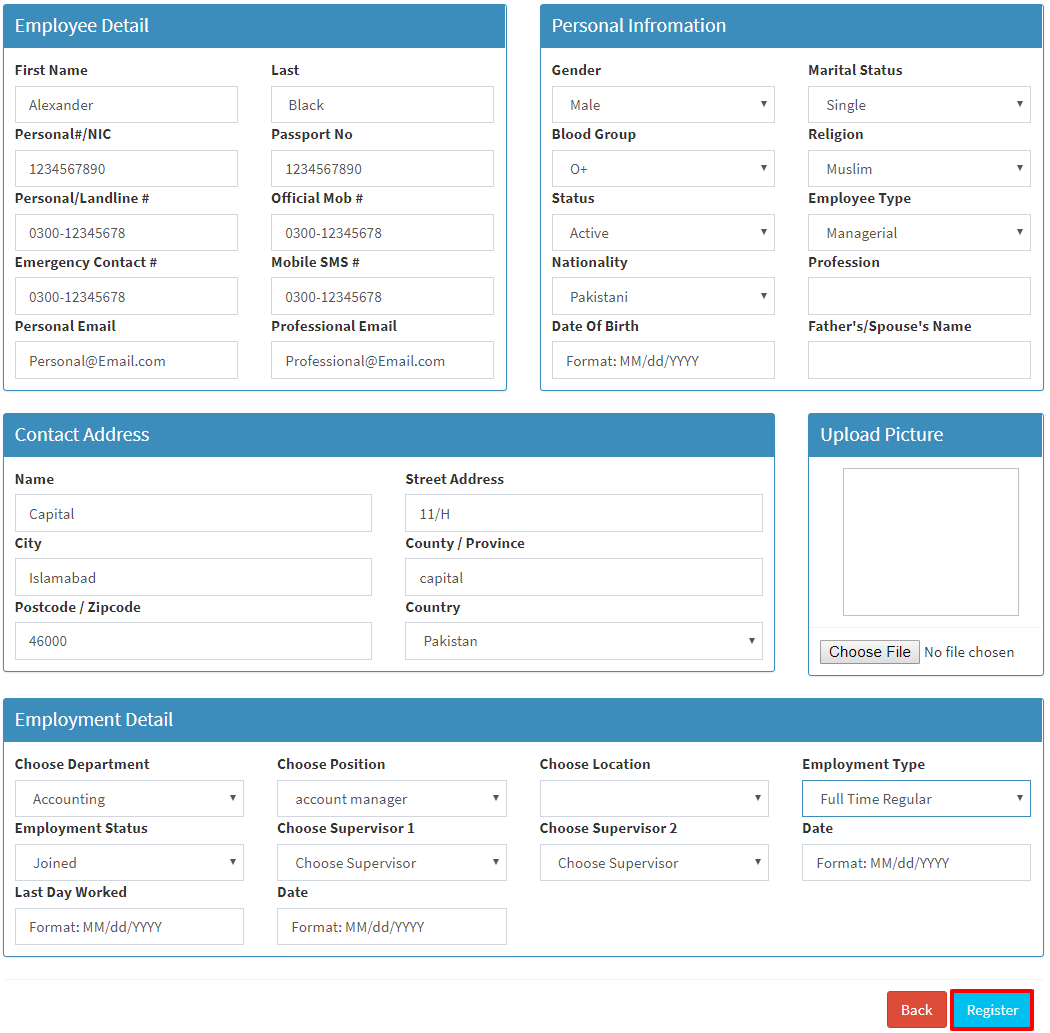Select the Postcode / Zipcode field
This screenshot has height=1033, width=1050.
pos(193,641)
